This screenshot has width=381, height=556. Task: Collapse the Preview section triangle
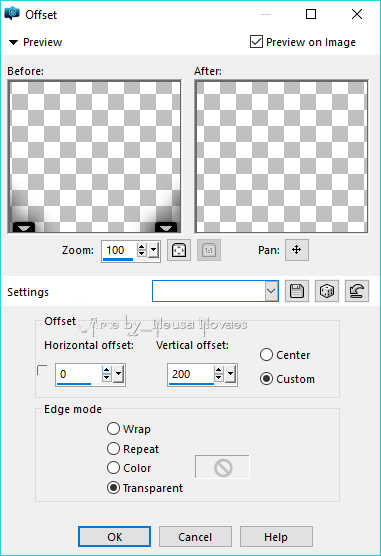click(x=13, y=43)
